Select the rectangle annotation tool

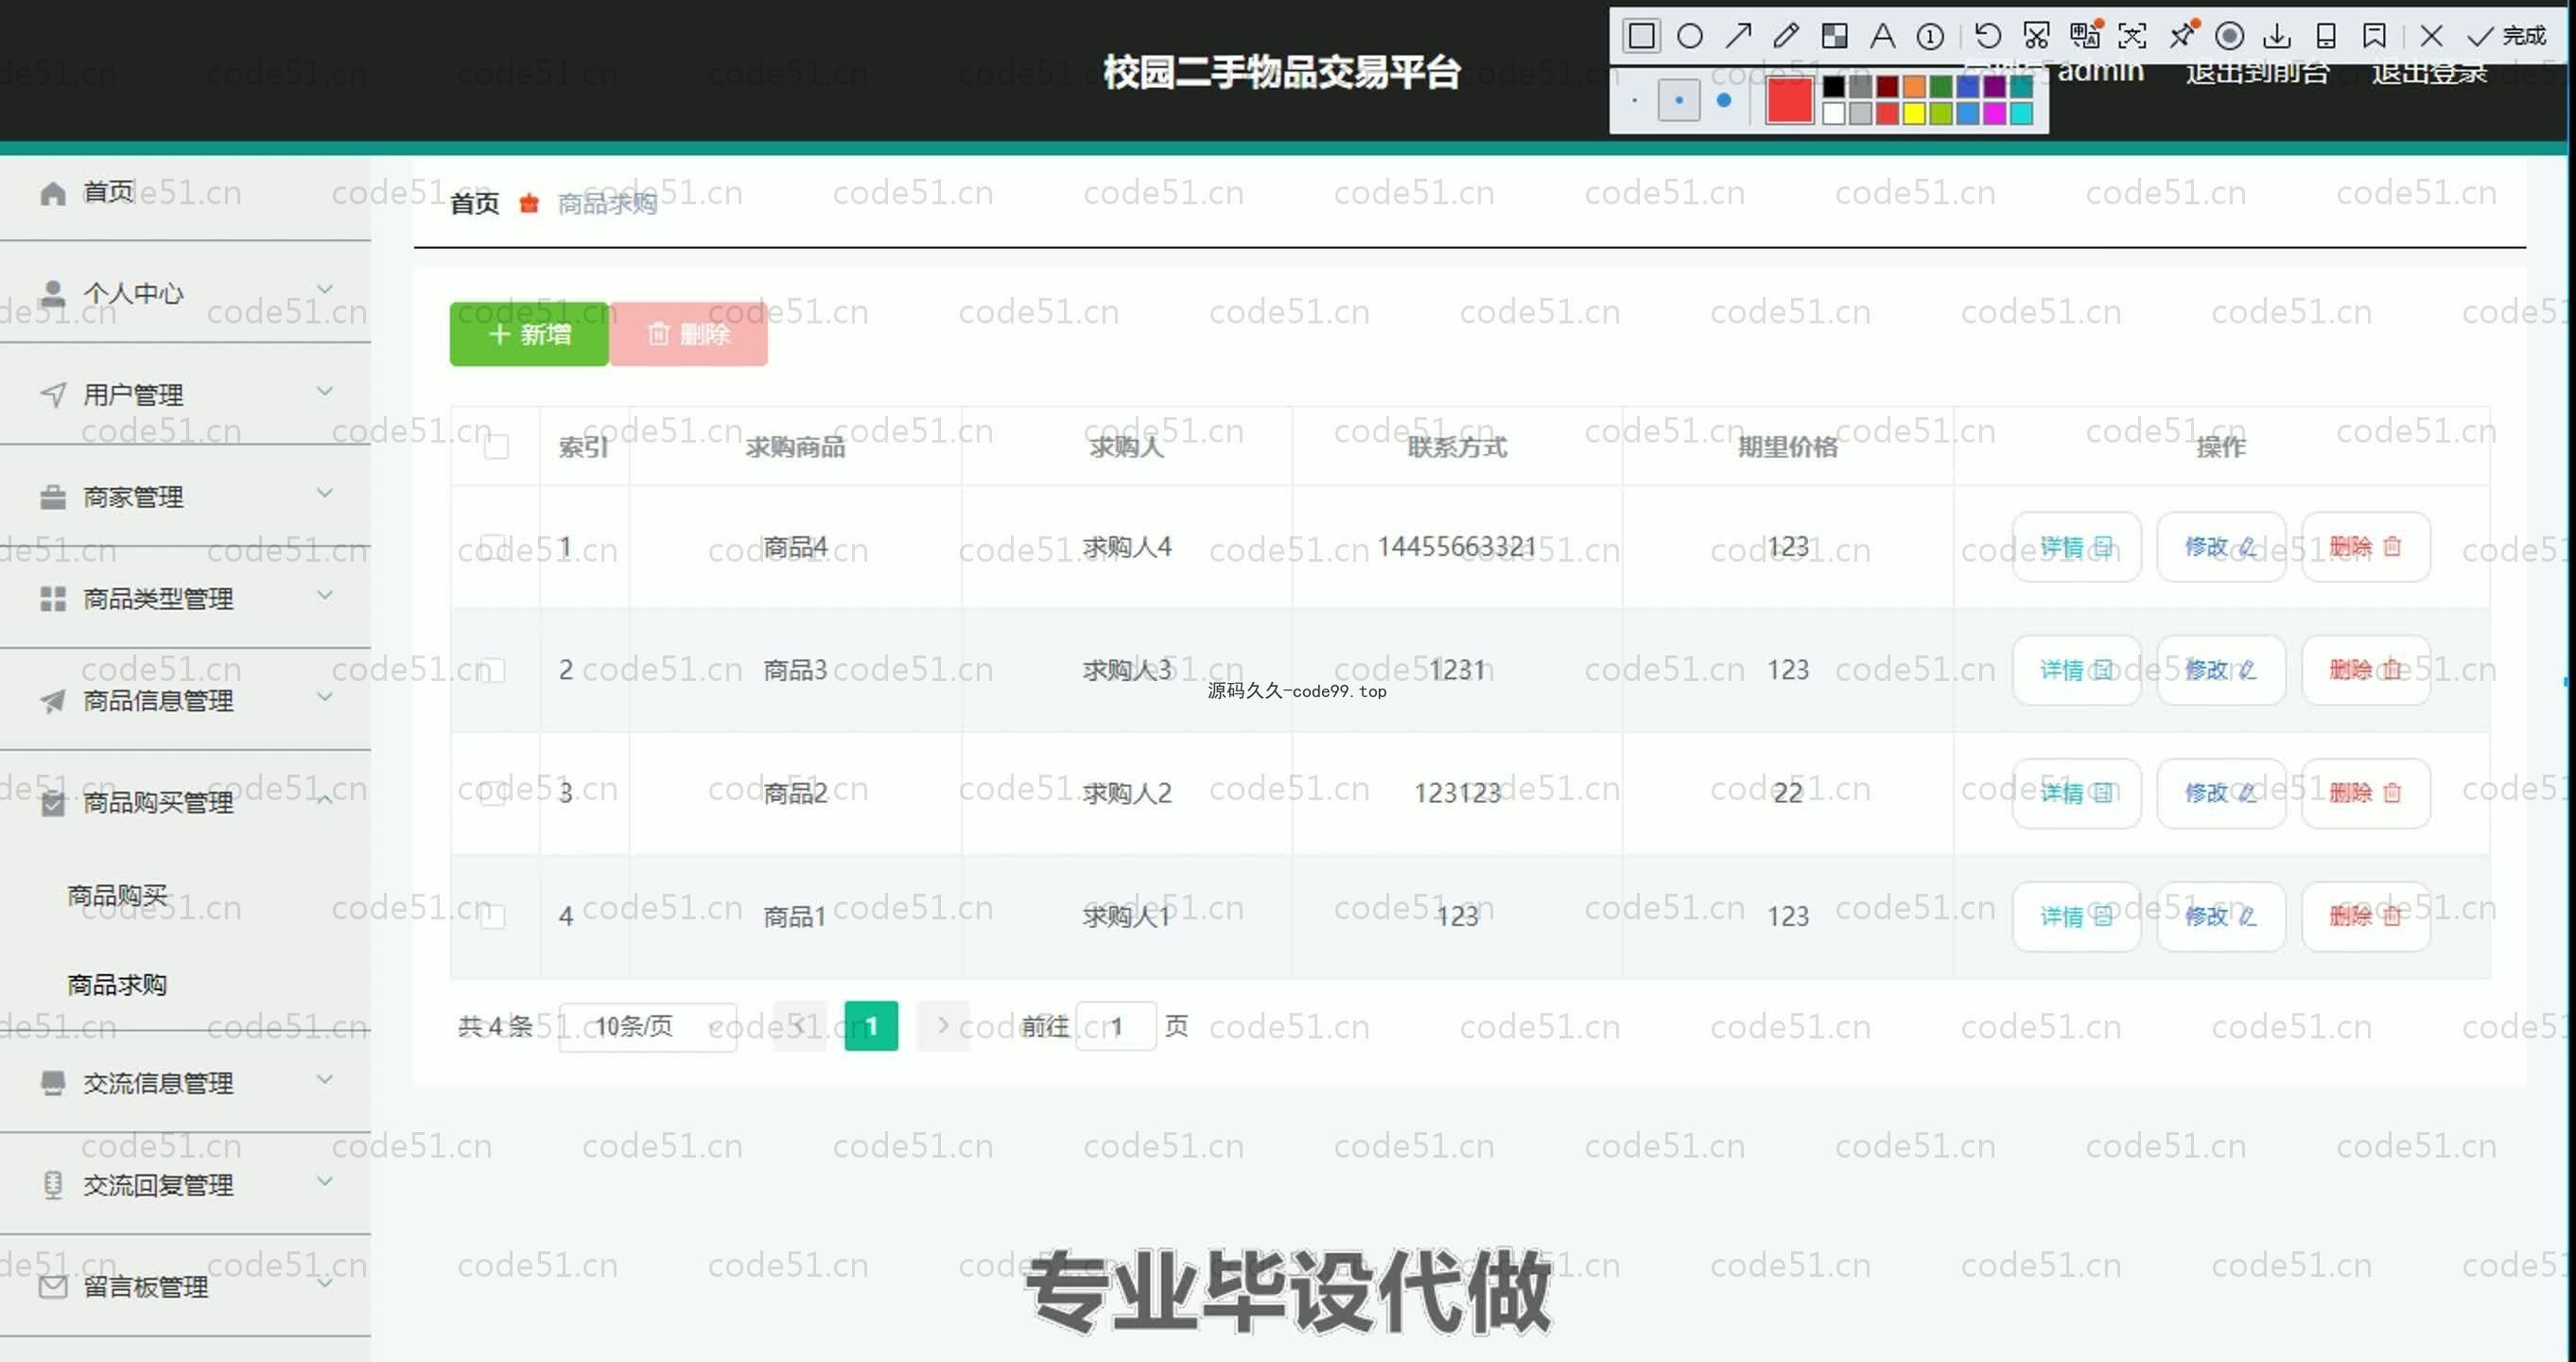point(1641,36)
